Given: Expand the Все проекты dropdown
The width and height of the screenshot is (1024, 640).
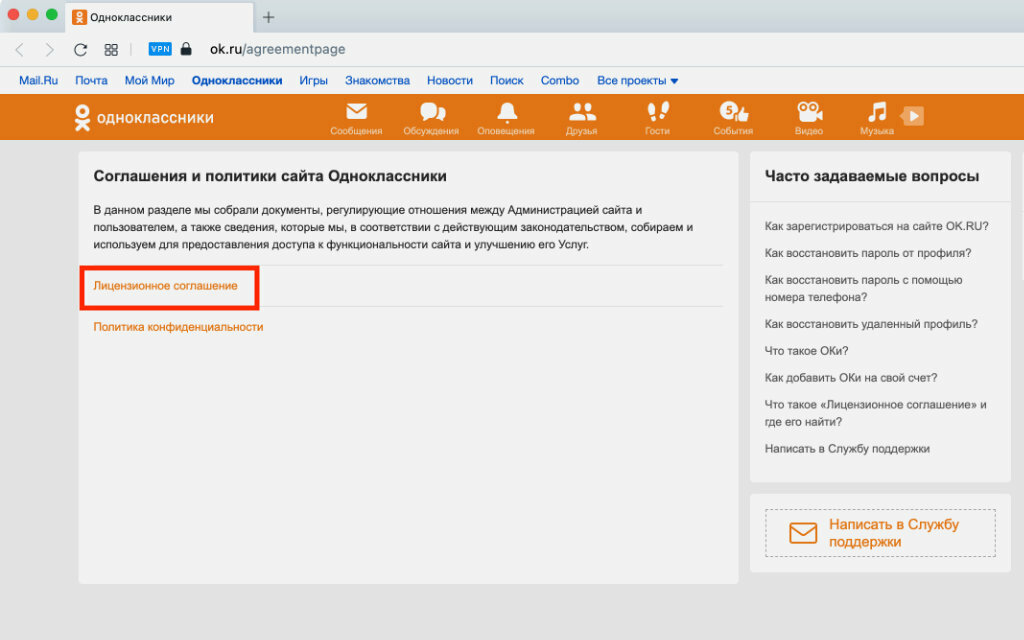Looking at the screenshot, I should click(x=637, y=80).
